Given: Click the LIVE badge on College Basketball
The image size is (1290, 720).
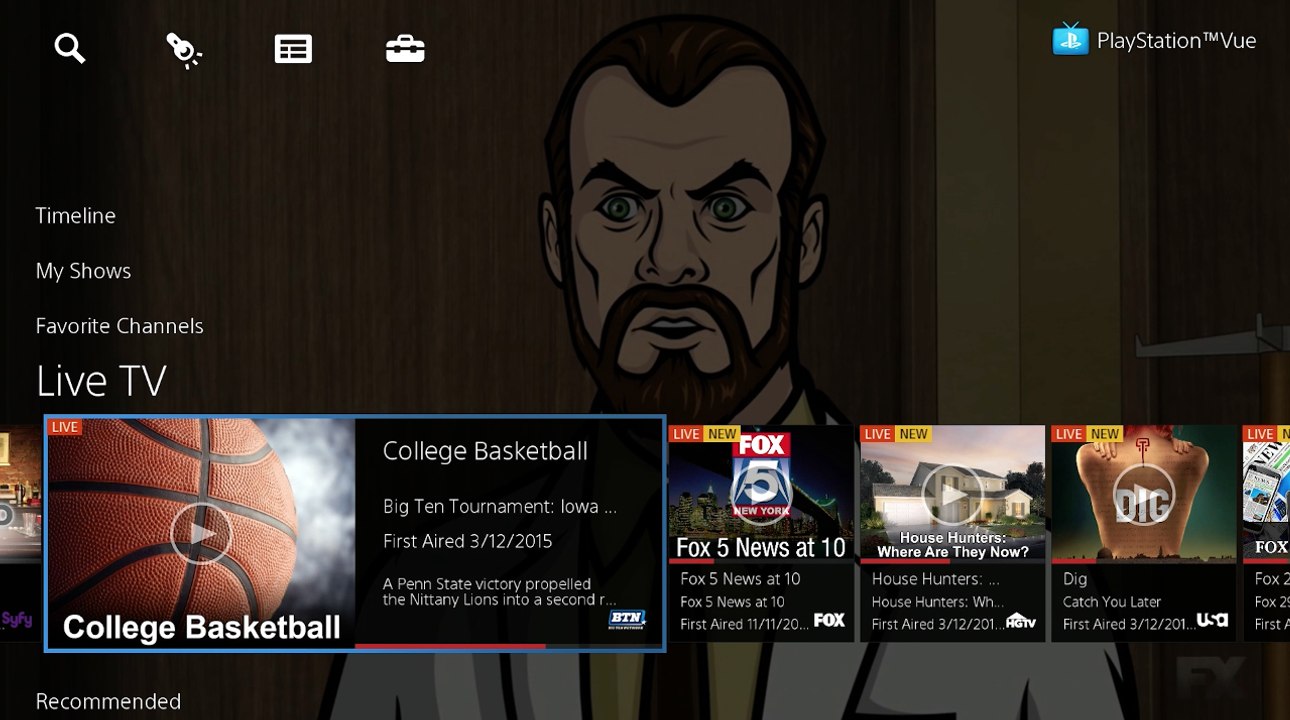Looking at the screenshot, I should coord(65,427).
